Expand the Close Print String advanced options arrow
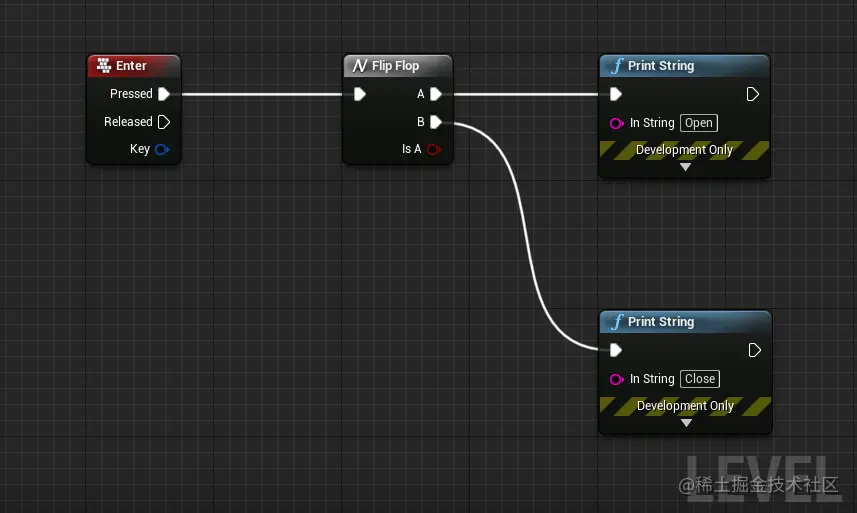 (686, 423)
